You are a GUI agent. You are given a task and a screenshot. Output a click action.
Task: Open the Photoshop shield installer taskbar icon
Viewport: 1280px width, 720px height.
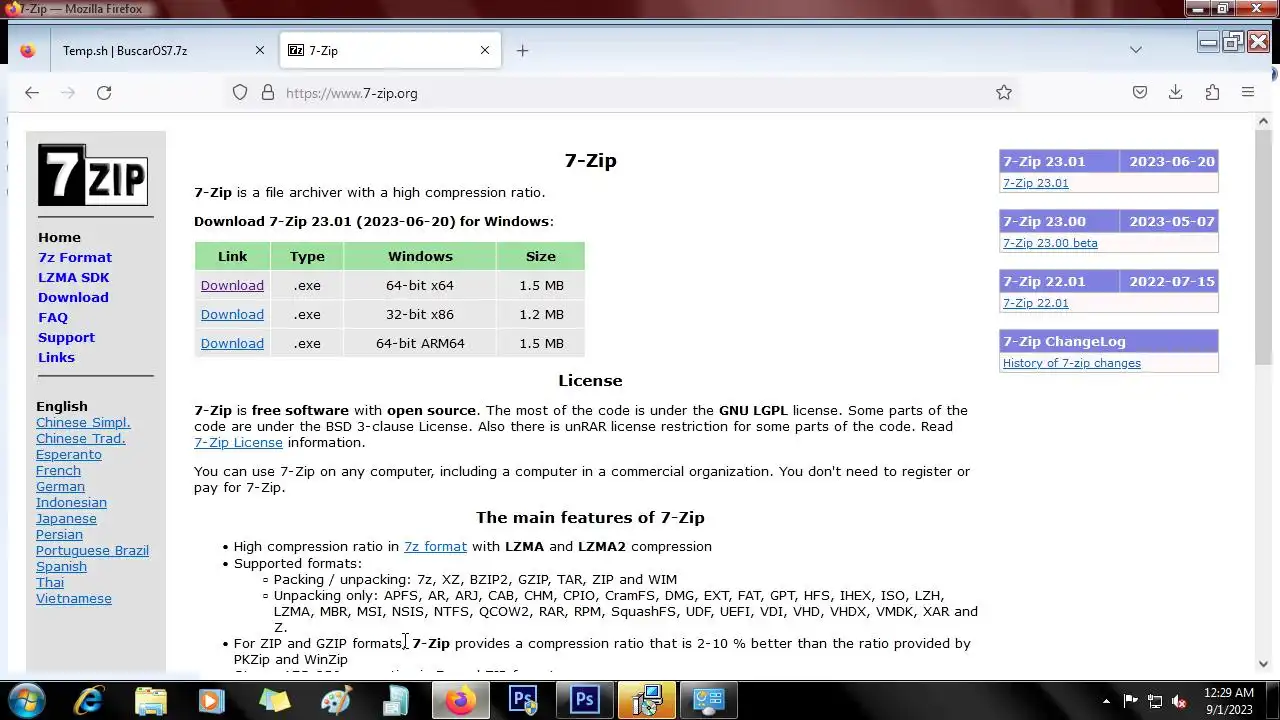[523, 700]
